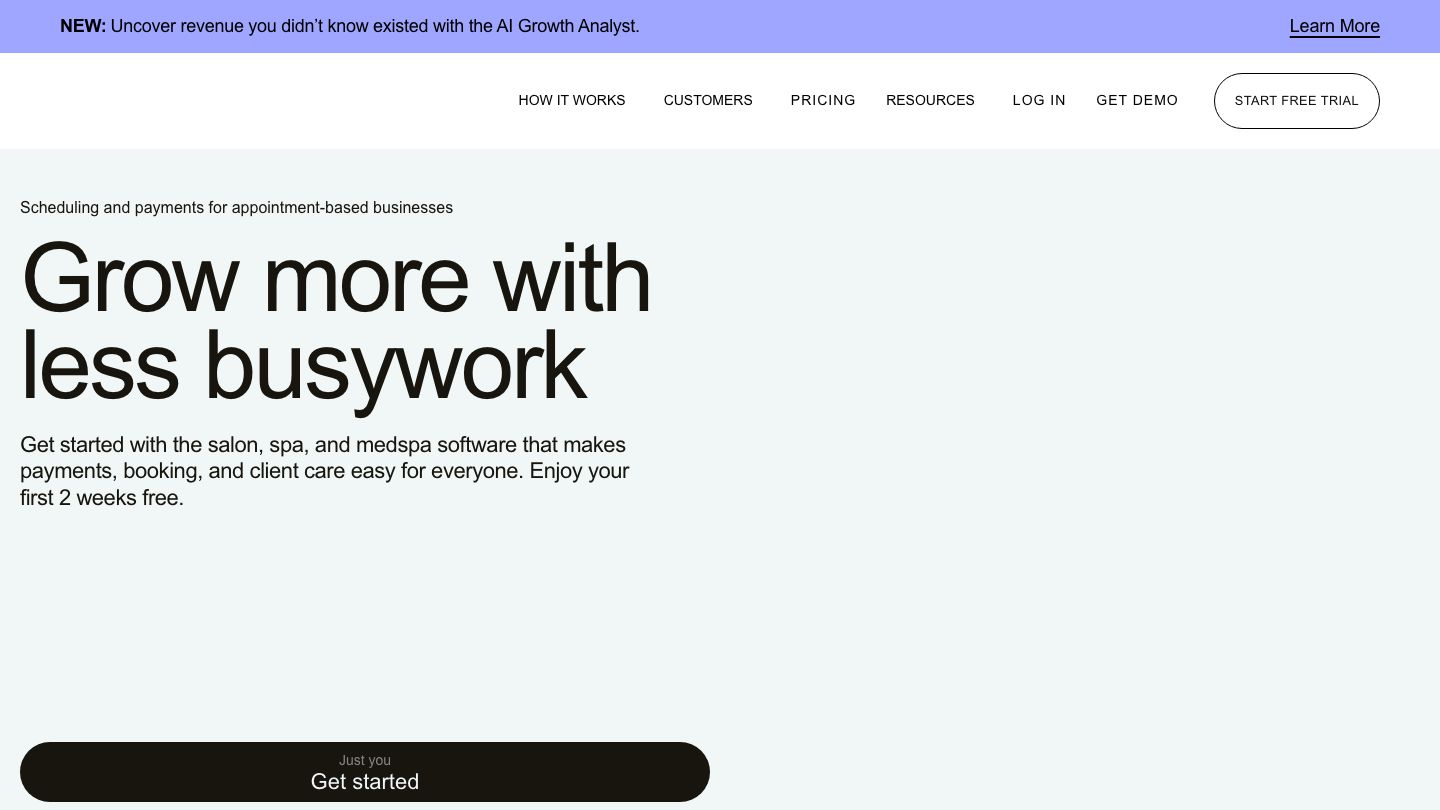Open the Log In page
Screen dimensions: 1440x810
click(x=1039, y=100)
